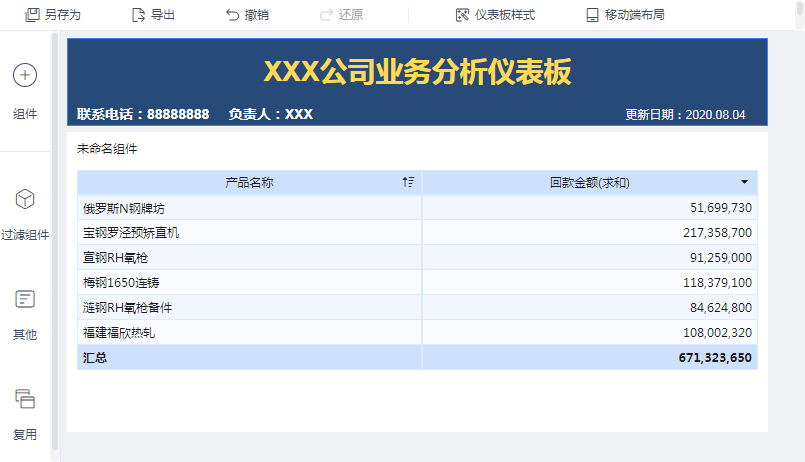Viewport: 805px width, 462px height.
Task: Open the Other (其他) components icon
Action: 25,299
